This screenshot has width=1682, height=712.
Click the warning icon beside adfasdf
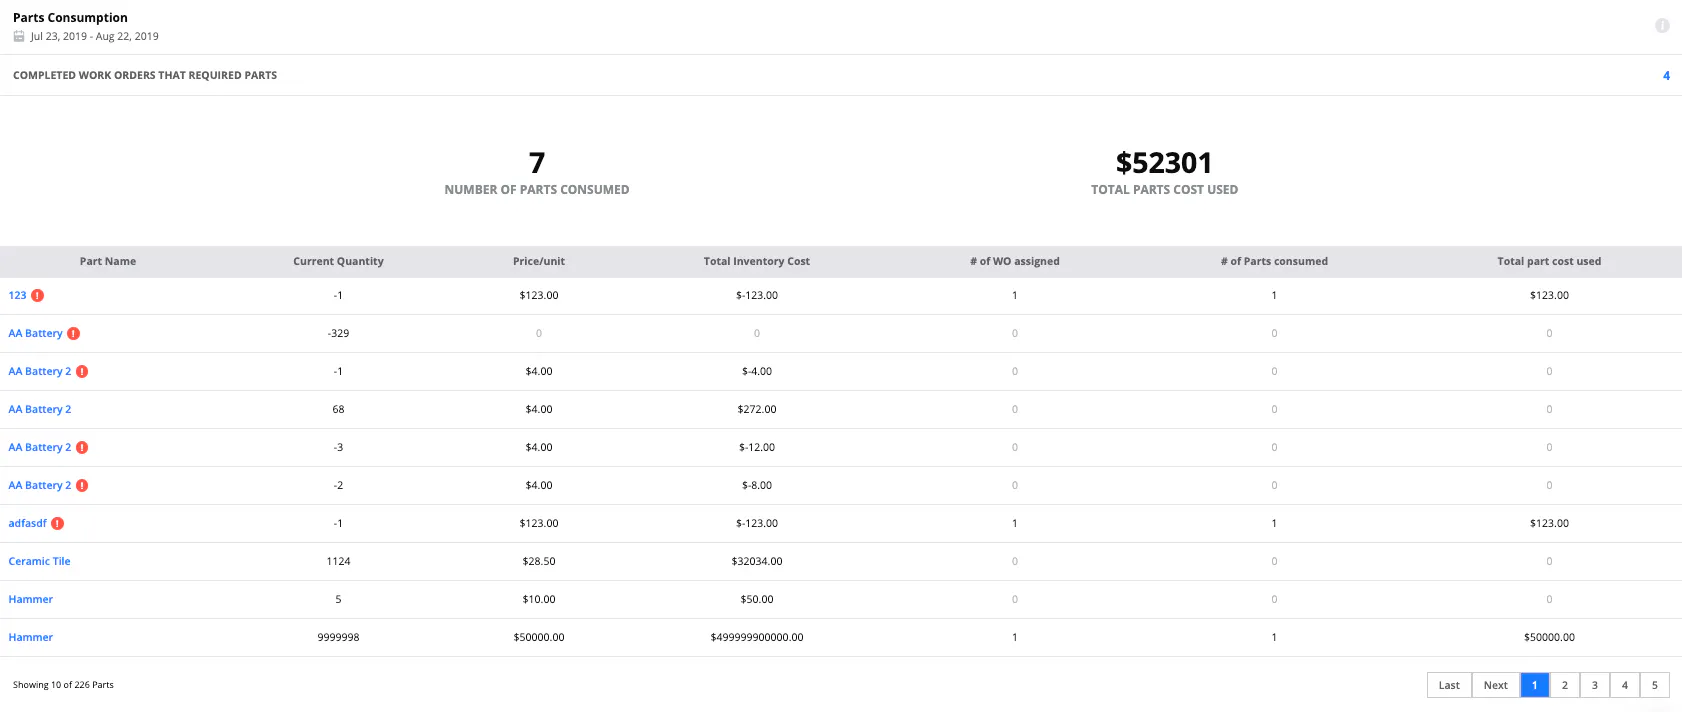pos(58,523)
